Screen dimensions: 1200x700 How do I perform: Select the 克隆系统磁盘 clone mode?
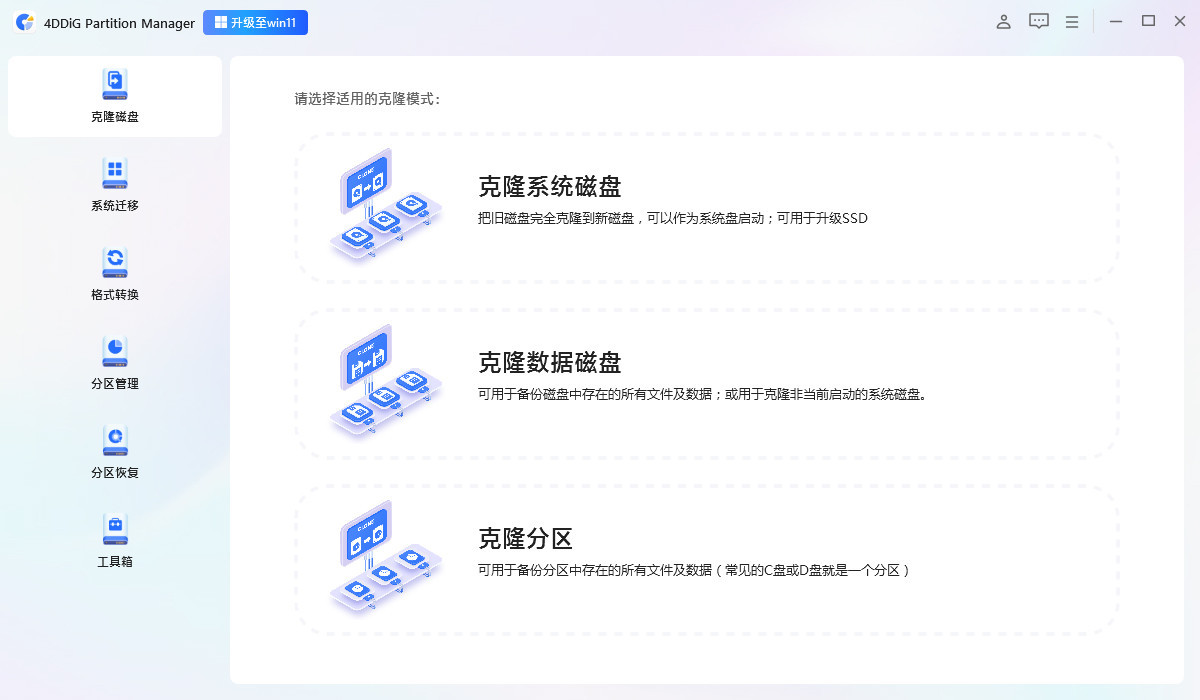(707, 207)
